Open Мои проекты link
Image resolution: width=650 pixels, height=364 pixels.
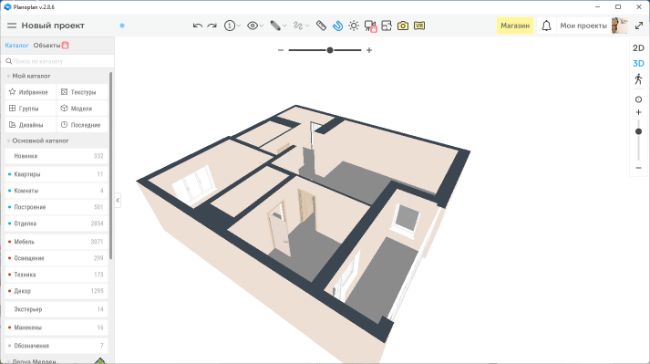[583, 26]
